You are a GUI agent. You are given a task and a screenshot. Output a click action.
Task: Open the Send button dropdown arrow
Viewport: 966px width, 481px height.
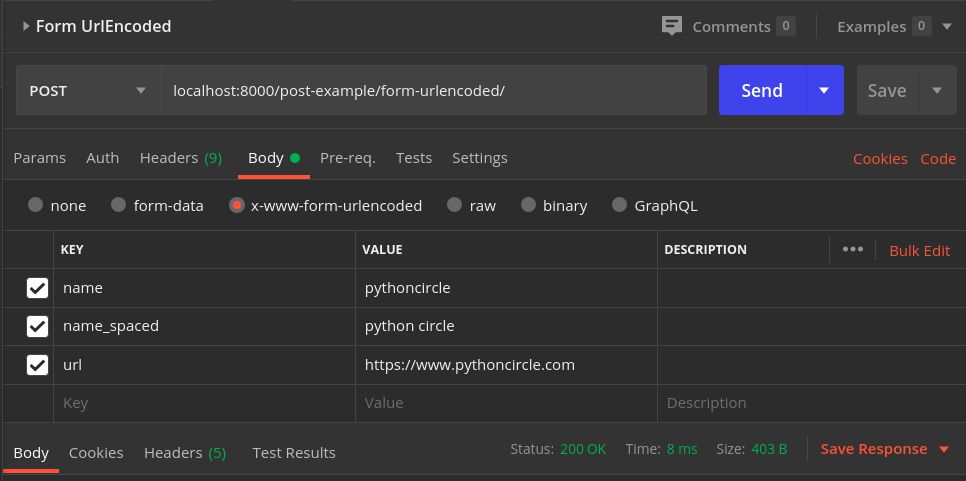click(x=824, y=91)
